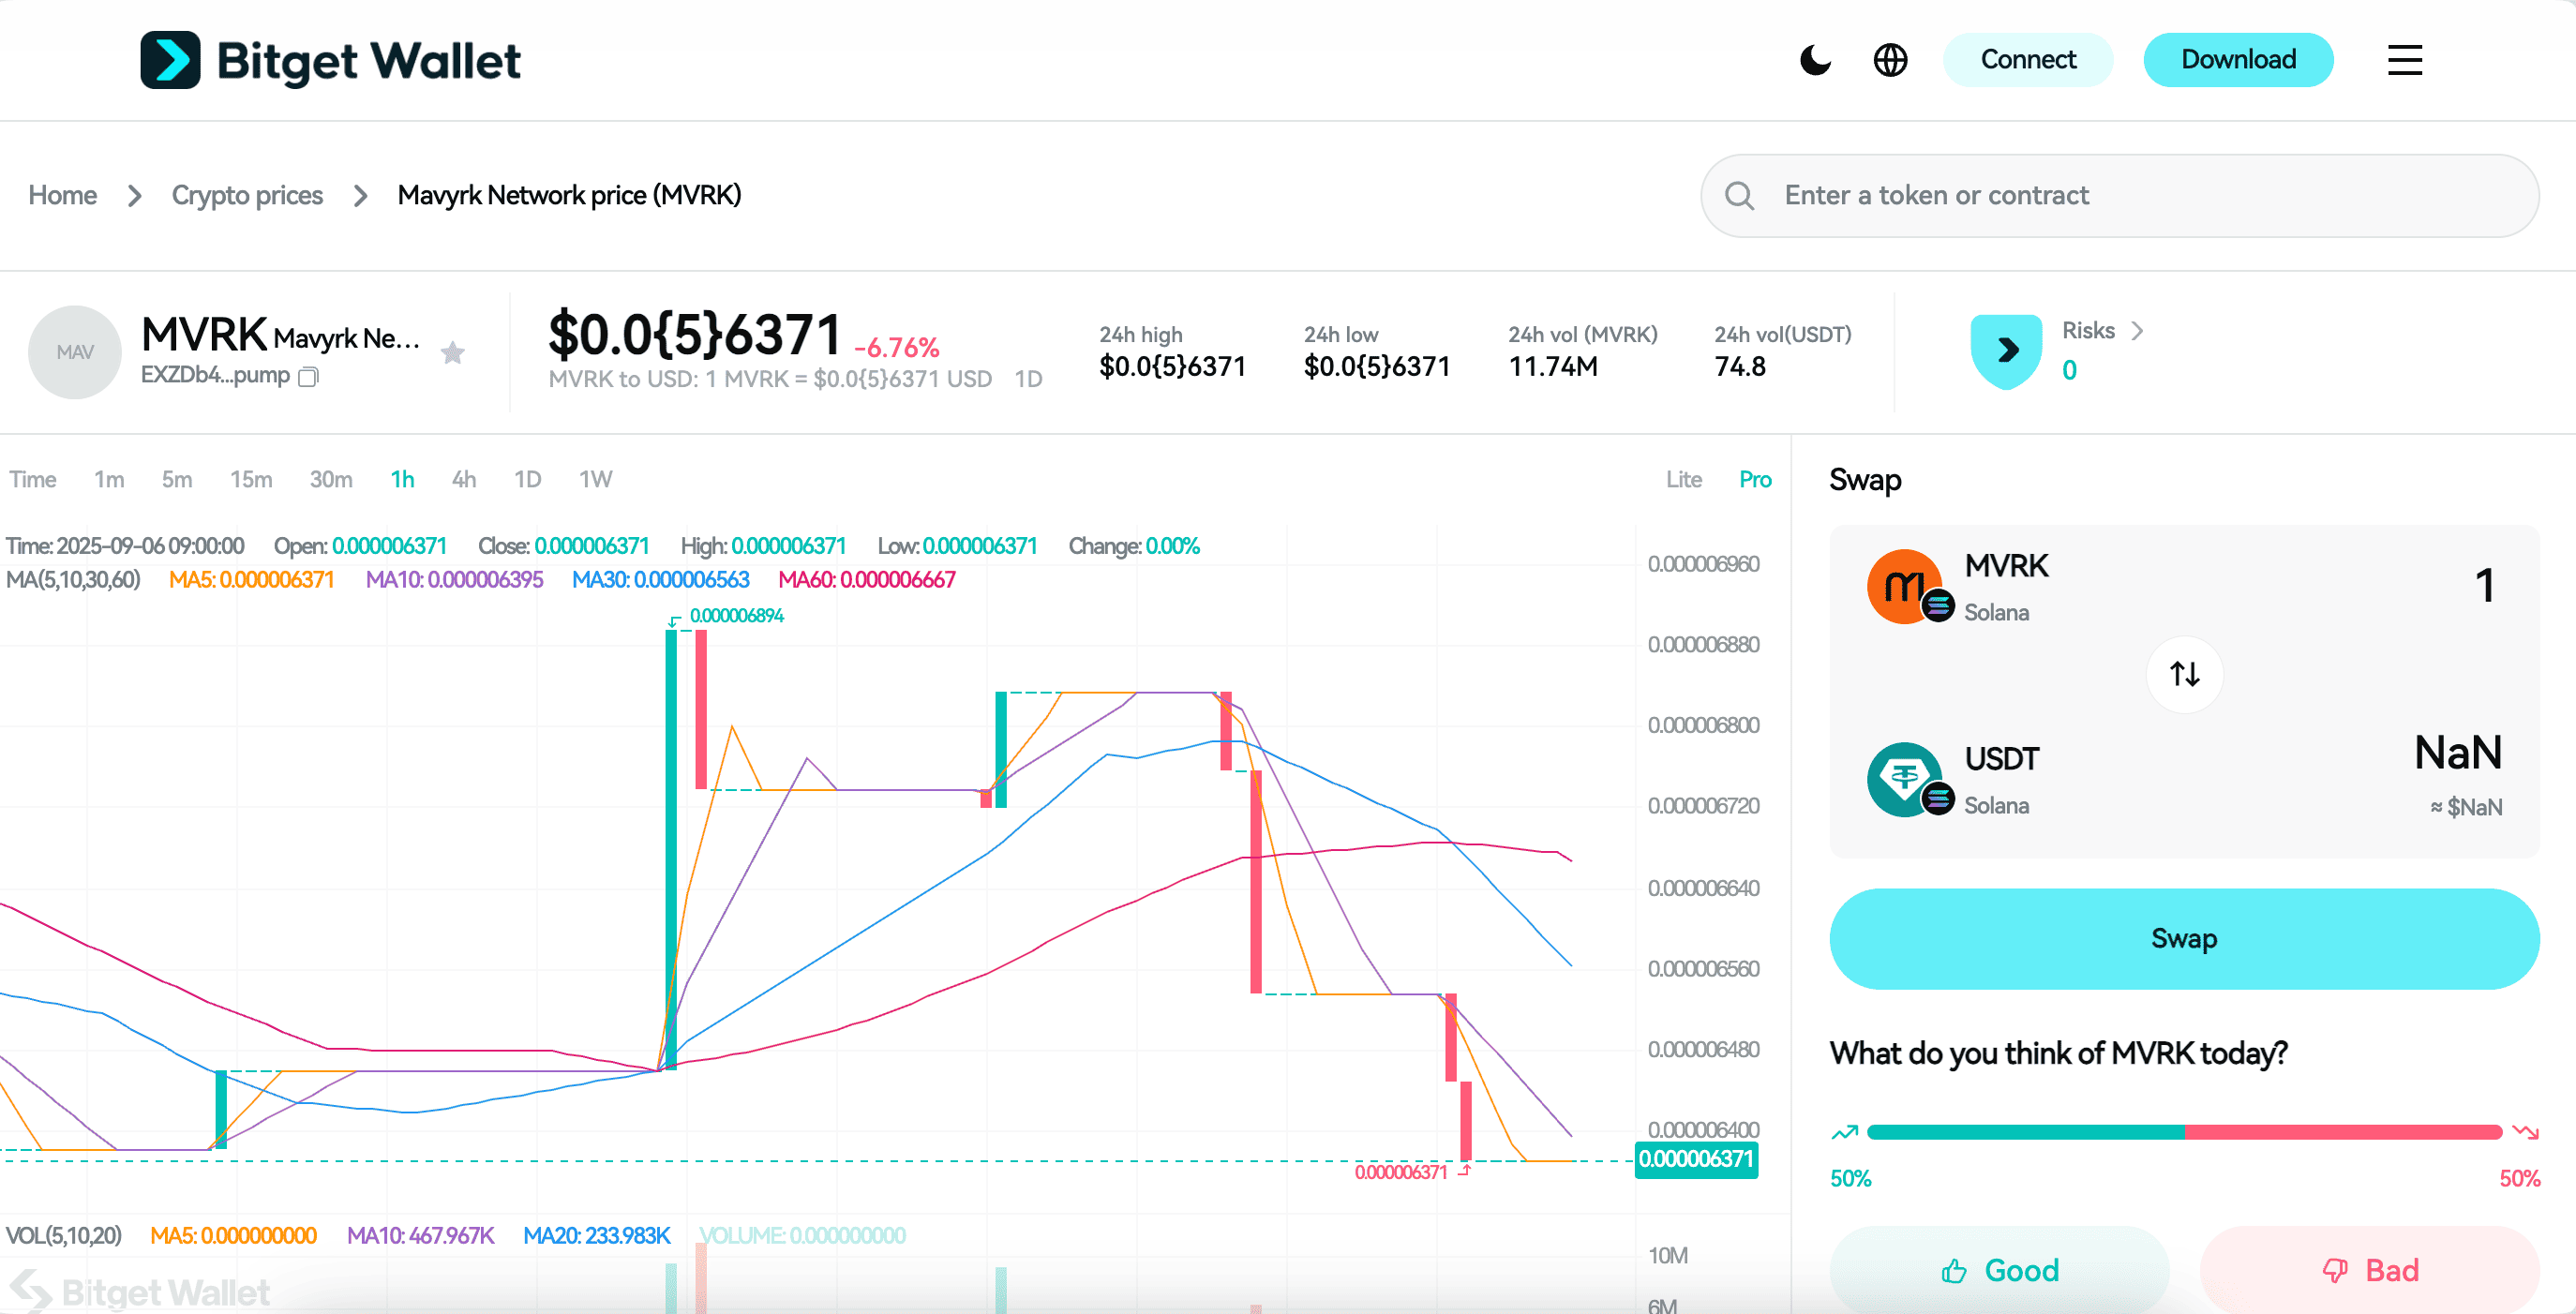Click MA10: 0.000006395 indicator label

coord(454,580)
